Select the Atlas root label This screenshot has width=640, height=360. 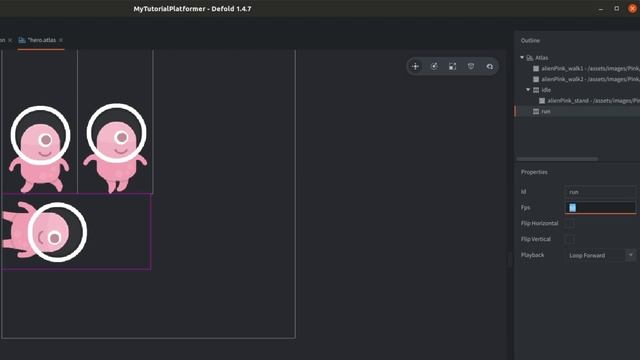pyautogui.click(x=542, y=58)
